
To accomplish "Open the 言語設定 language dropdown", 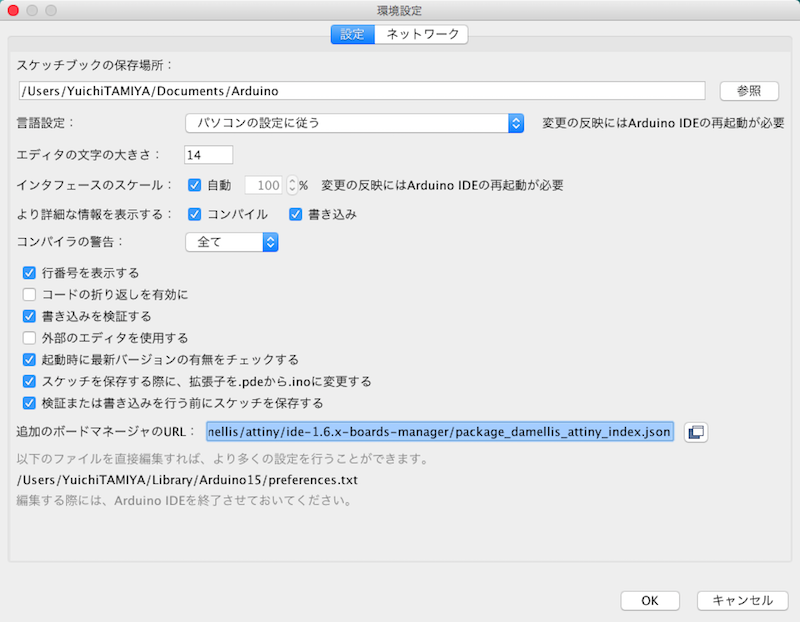I will [x=355, y=123].
